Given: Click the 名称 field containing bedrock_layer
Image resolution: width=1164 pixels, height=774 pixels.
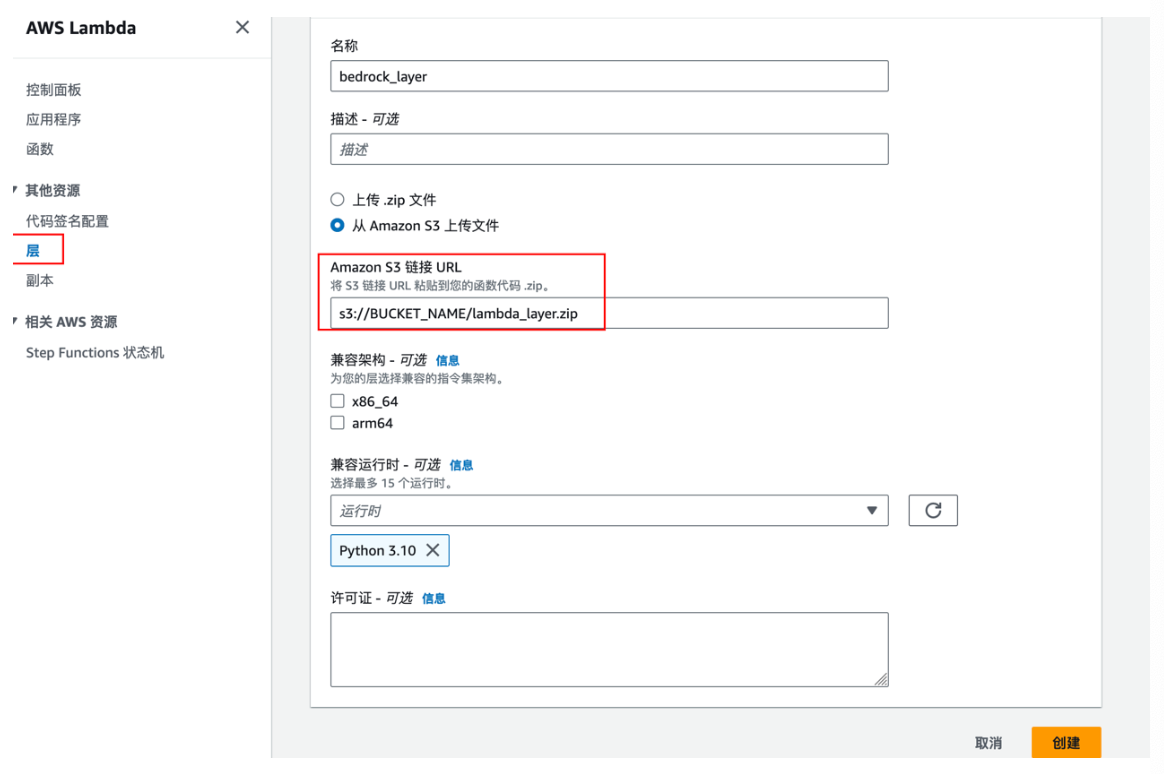Looking at the screenshot, I should point(609,76).
